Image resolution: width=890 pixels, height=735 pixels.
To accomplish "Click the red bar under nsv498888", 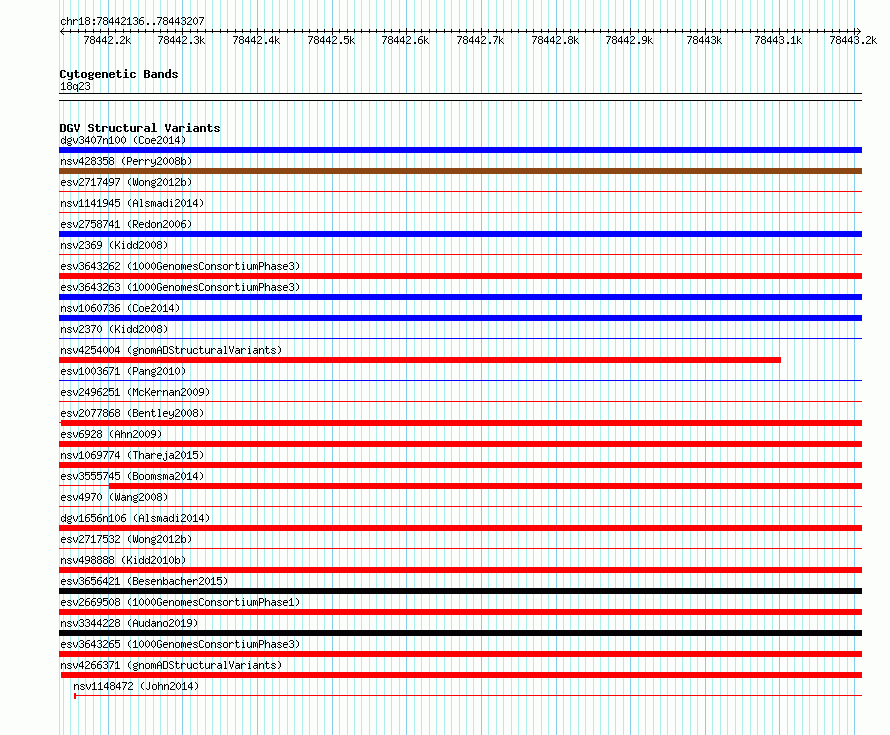I will [460, 570].
